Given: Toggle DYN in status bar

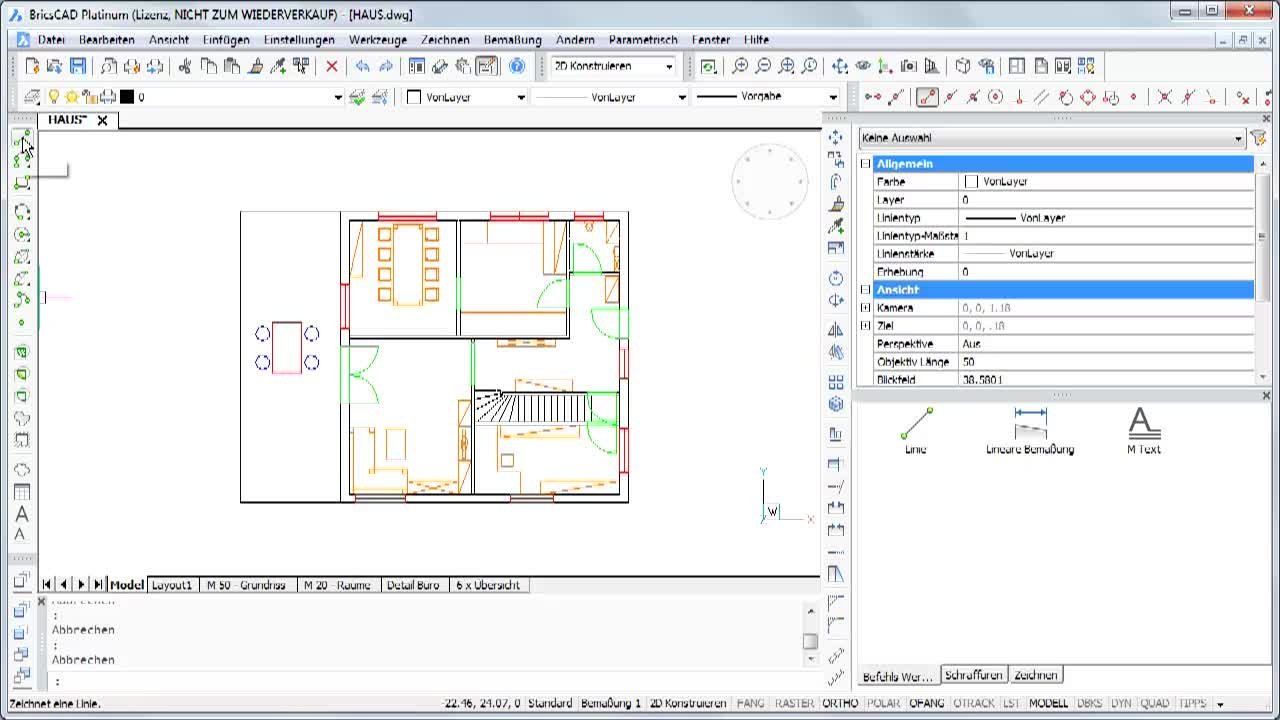Looking at the screenshot, I should pyautogui.click(x=1120, y=704).
